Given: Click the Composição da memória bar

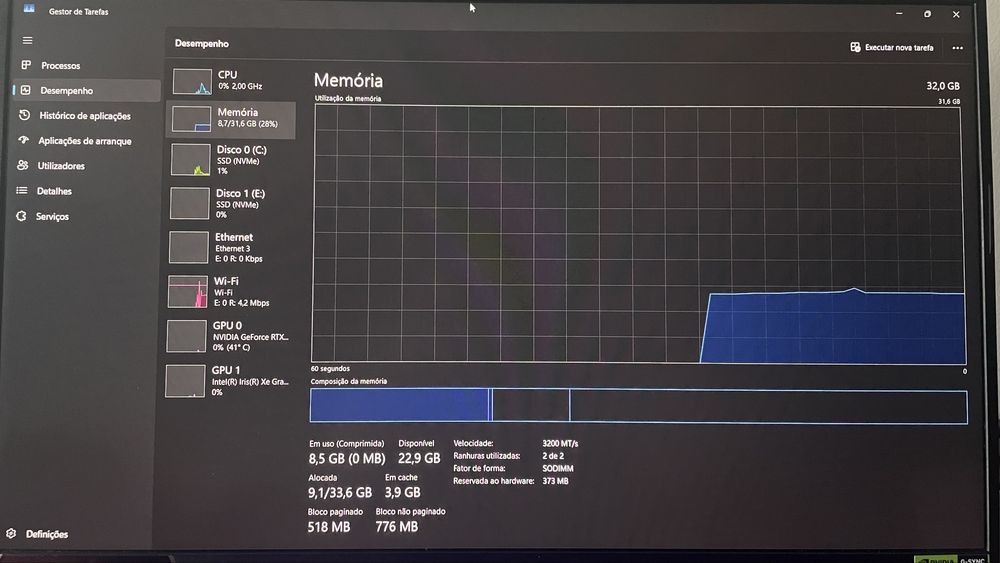Looking at the screenshot, I should click(638, 405).
